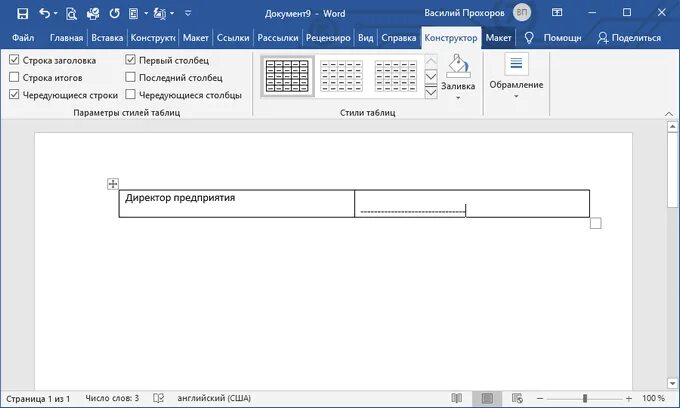Select the third dashed table style thumbnail

pos(396,76)
